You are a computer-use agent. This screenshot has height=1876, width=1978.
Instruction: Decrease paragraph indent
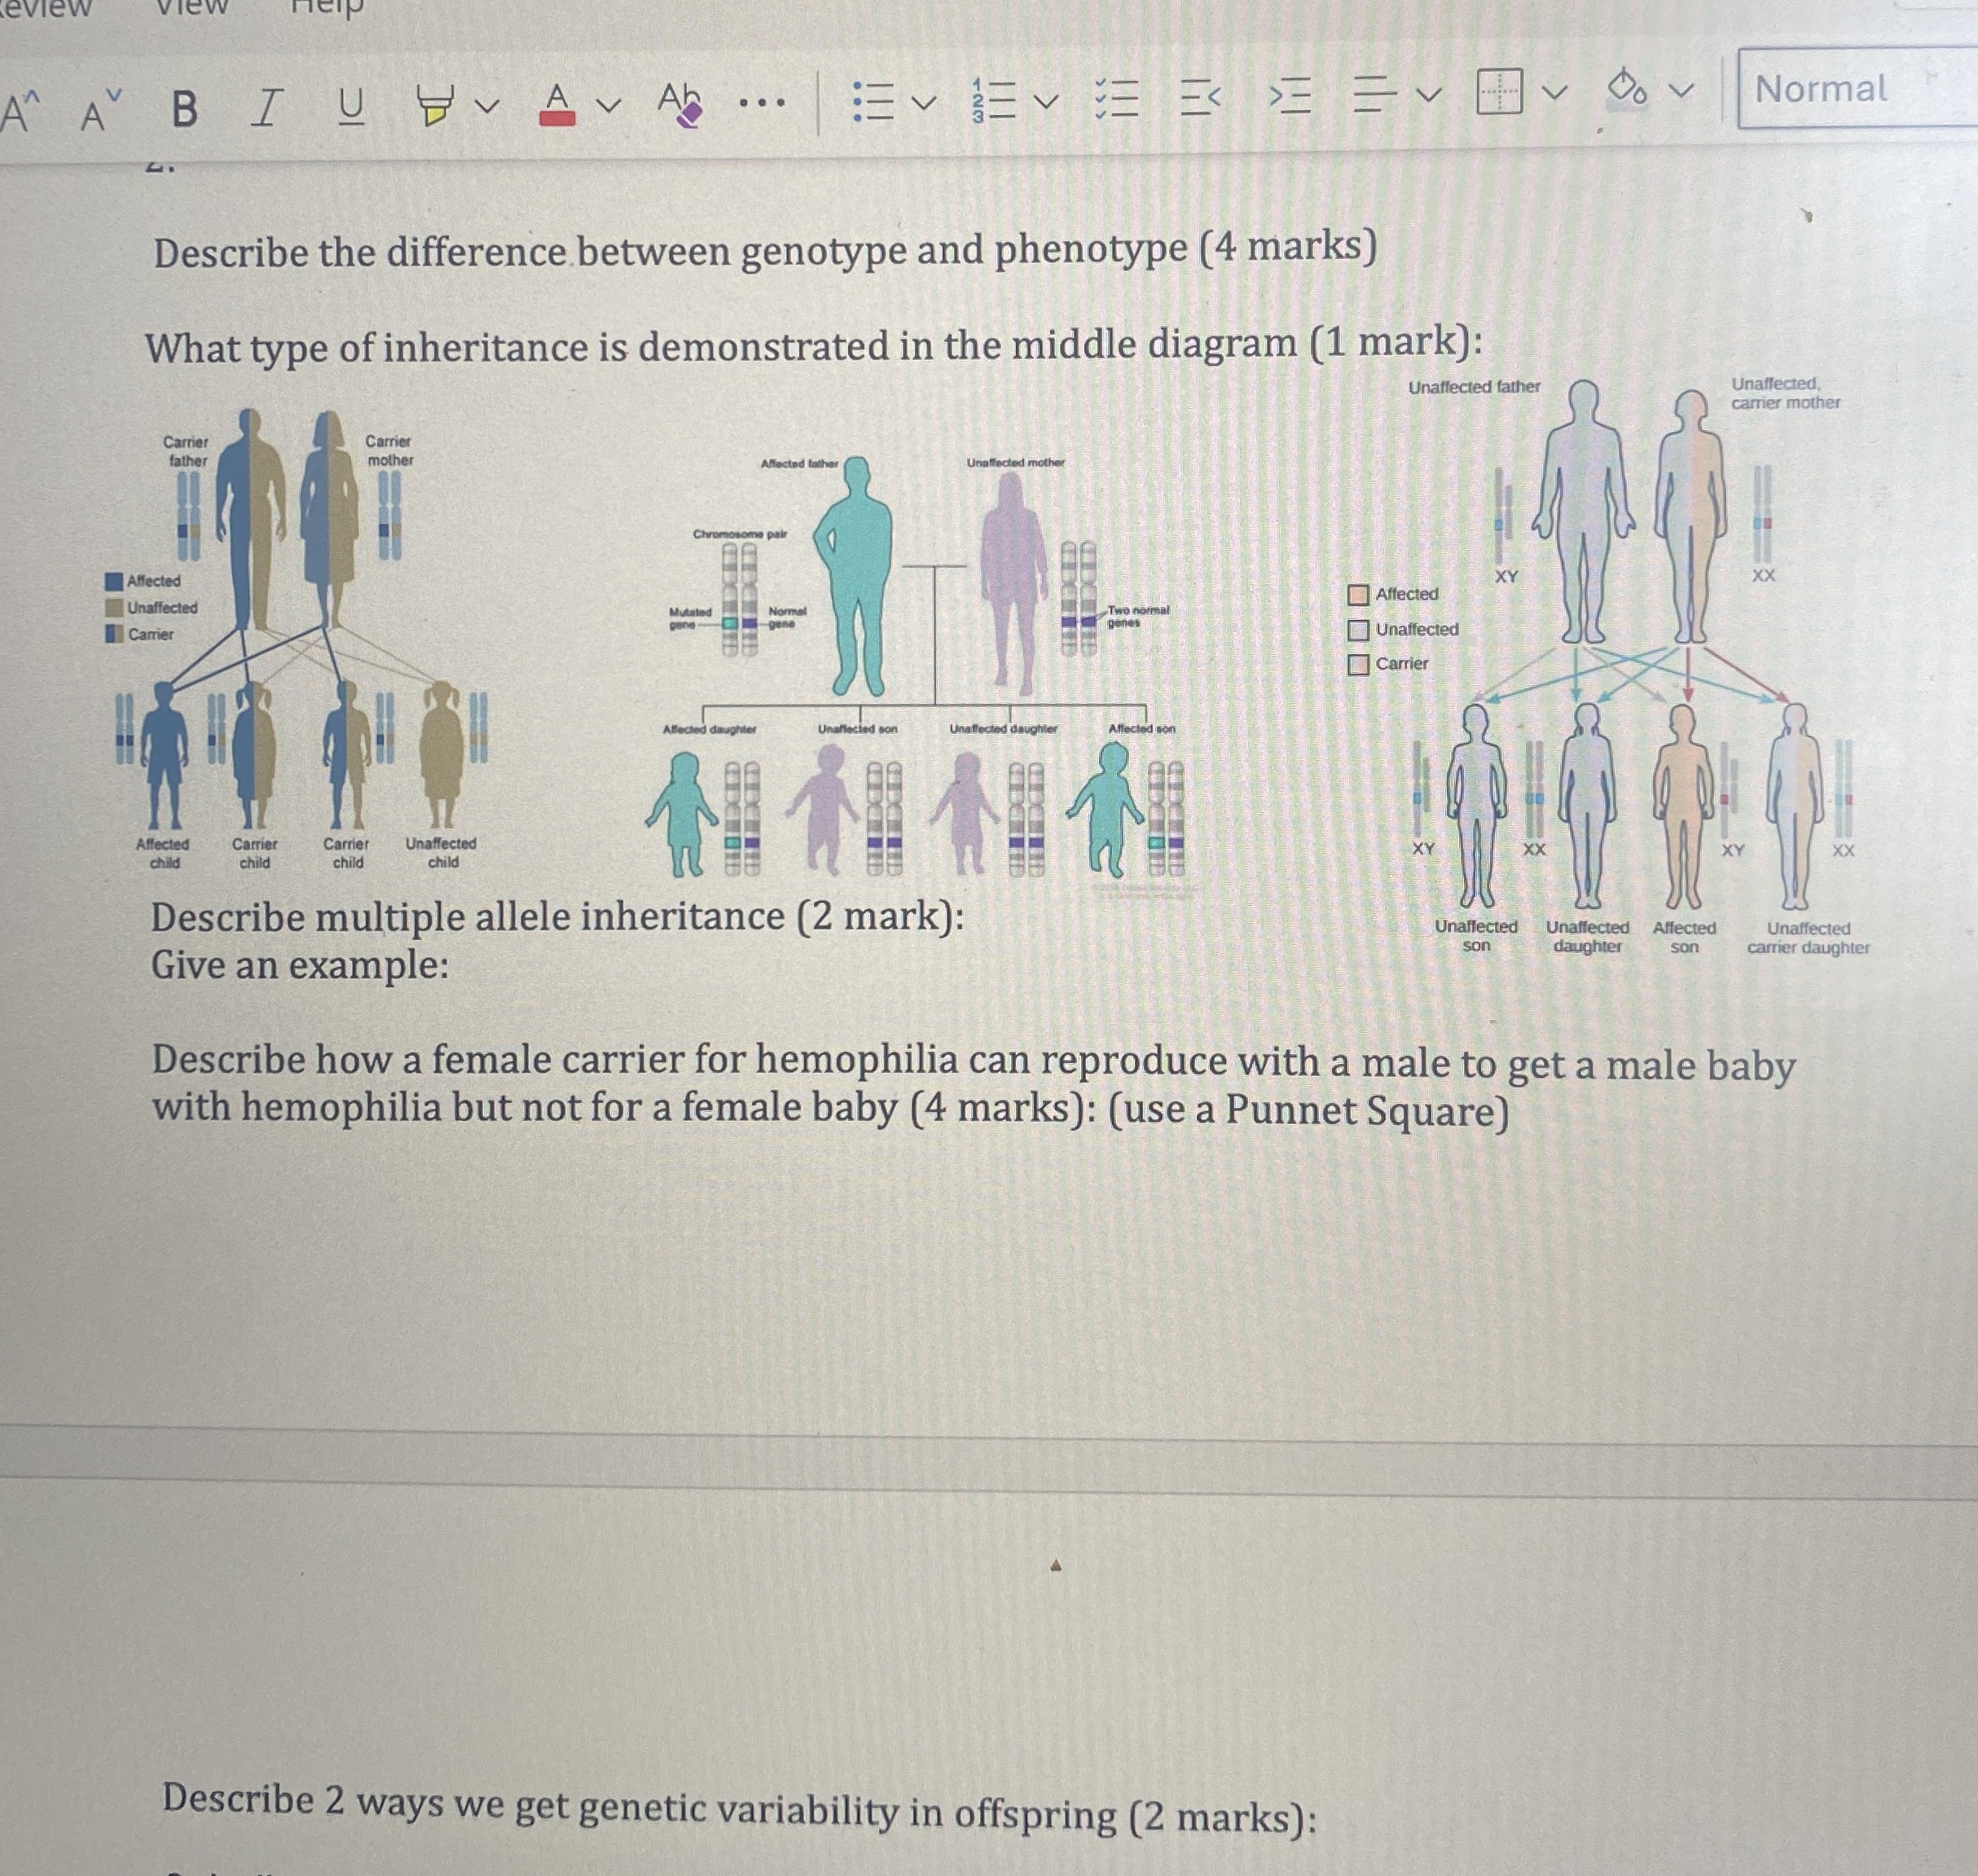1201,97
